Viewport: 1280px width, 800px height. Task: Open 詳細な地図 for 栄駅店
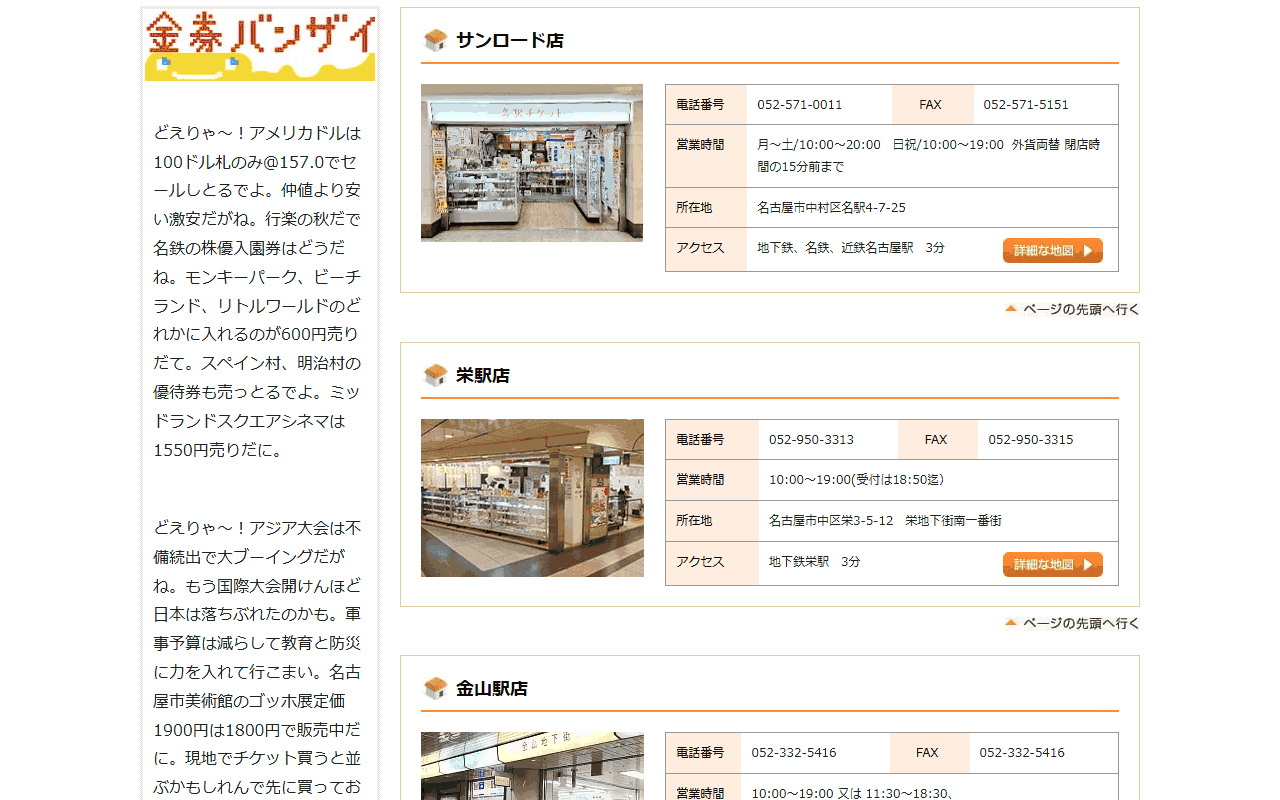pyautogui.click(x=1053, y=564)
